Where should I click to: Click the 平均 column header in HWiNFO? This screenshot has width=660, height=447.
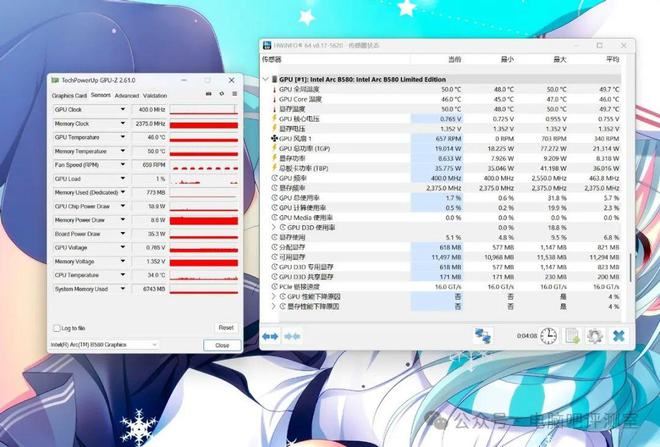[612, 59]
